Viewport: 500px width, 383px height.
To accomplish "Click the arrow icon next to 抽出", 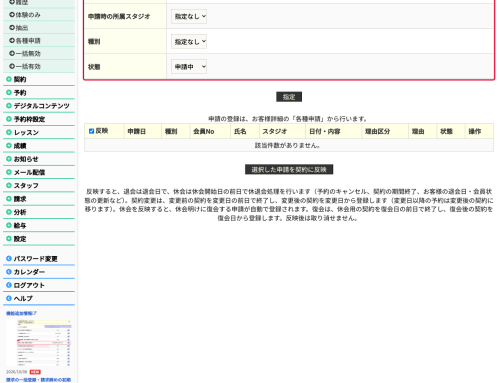I will tap(12, 28).
